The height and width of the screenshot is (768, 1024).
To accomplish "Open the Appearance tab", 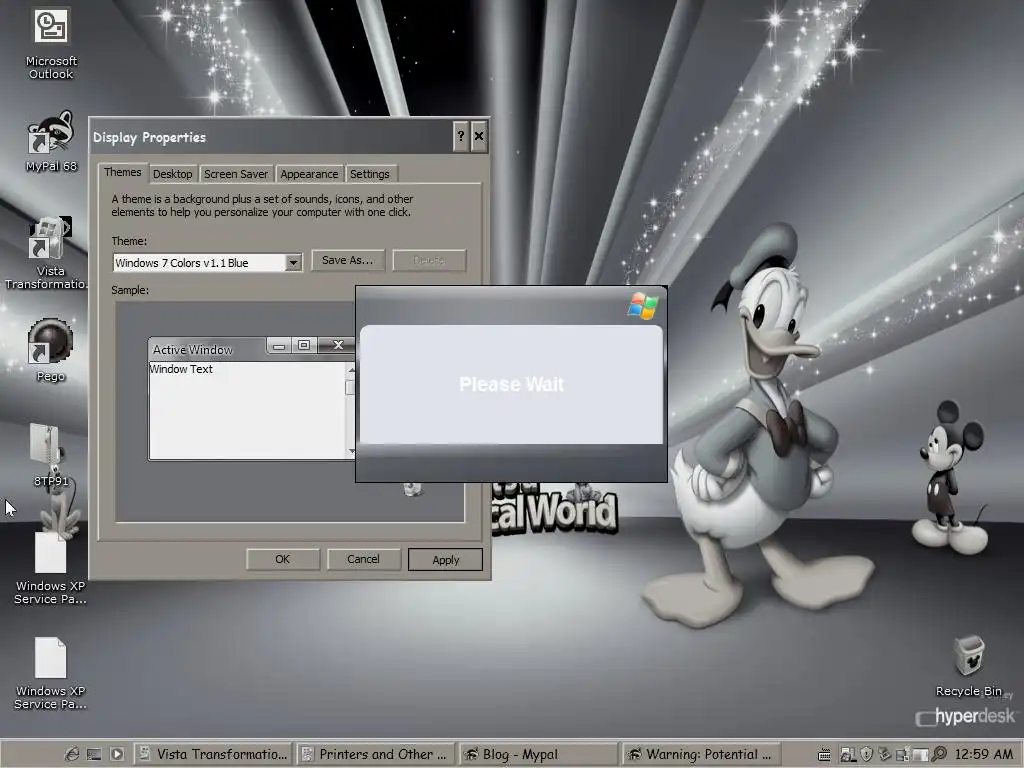I will tap(309, 174).
